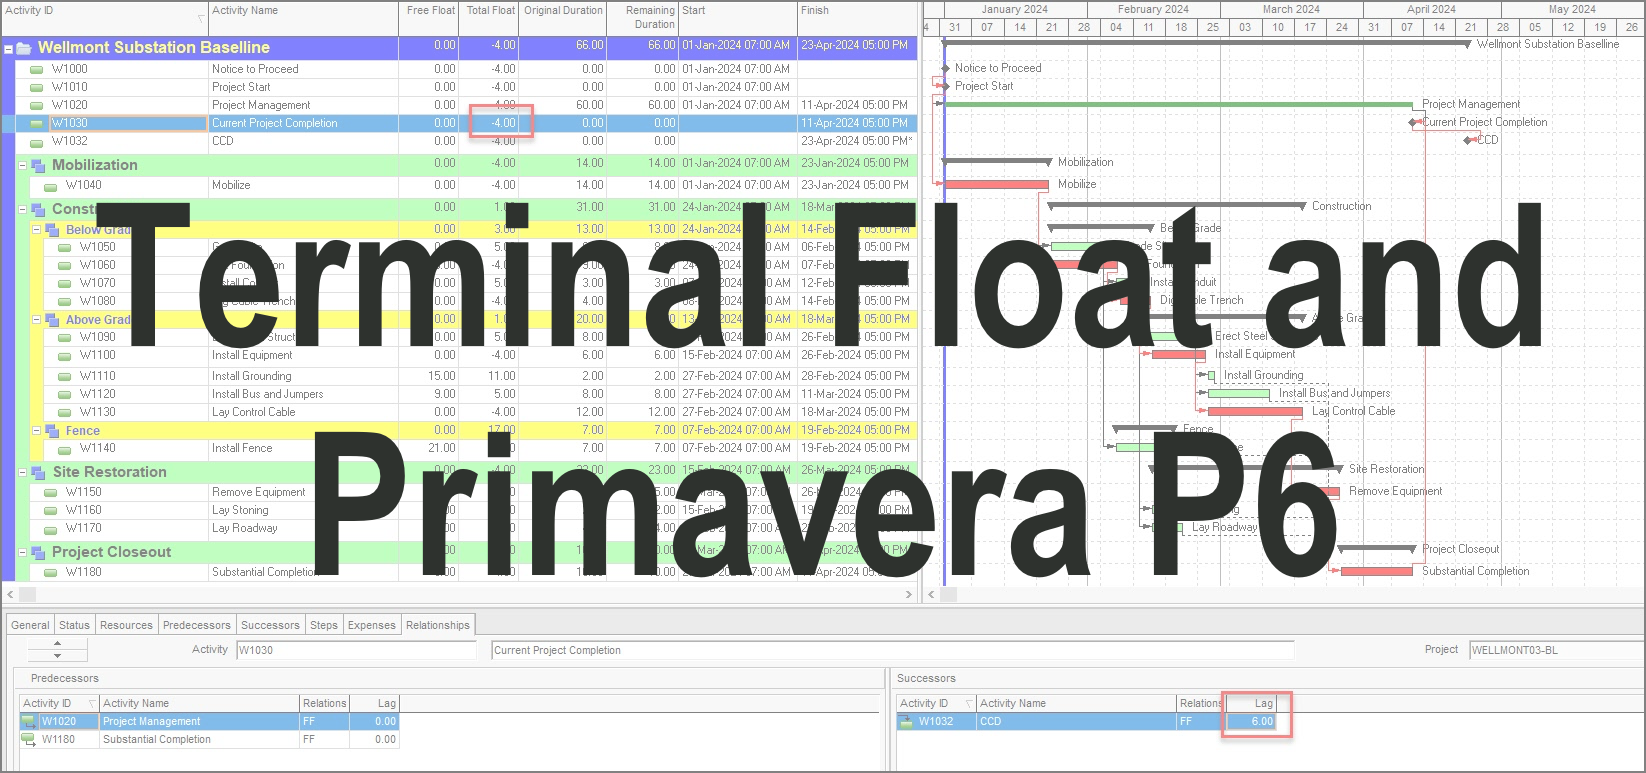Click the W1090 activity icon
The width and height of the screenshot is (1646, 773).
[x=65, y=337]
